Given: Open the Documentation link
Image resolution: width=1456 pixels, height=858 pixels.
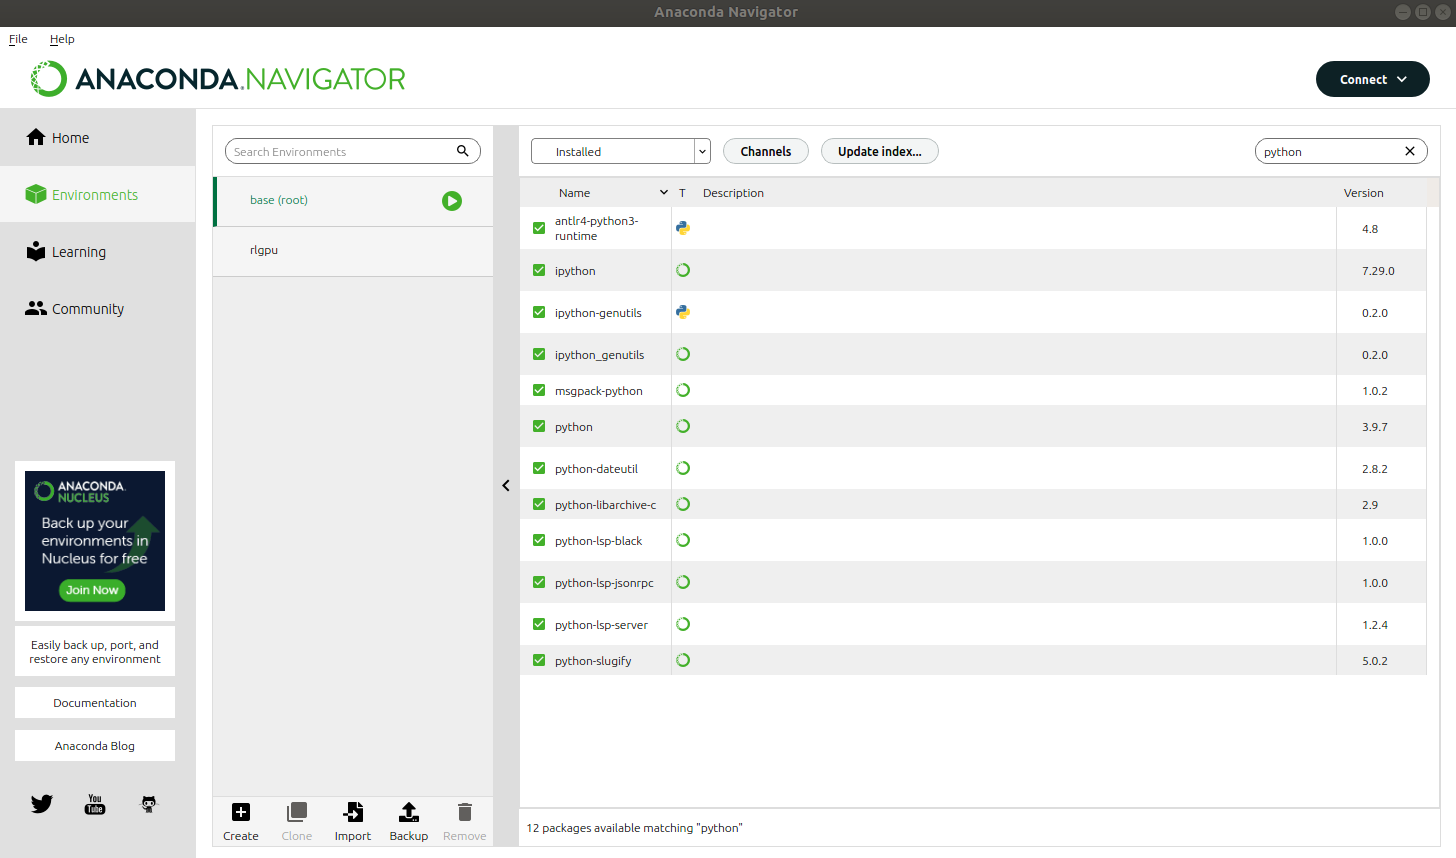Looking at the screenshot, I should (x=95, y=703).
